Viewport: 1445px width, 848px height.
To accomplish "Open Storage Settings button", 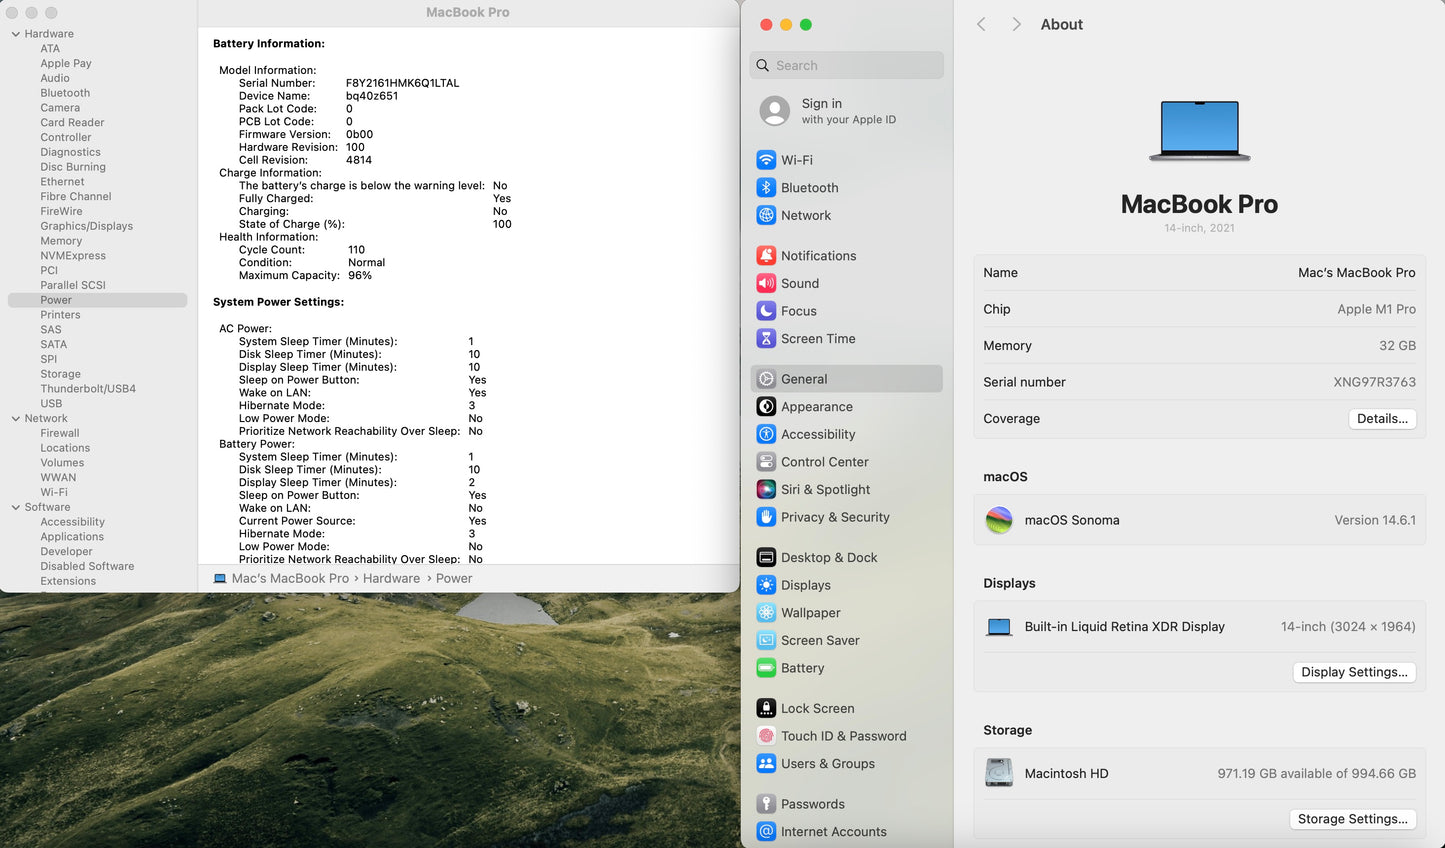I will pyautogui.click(x=1352, y=819).
